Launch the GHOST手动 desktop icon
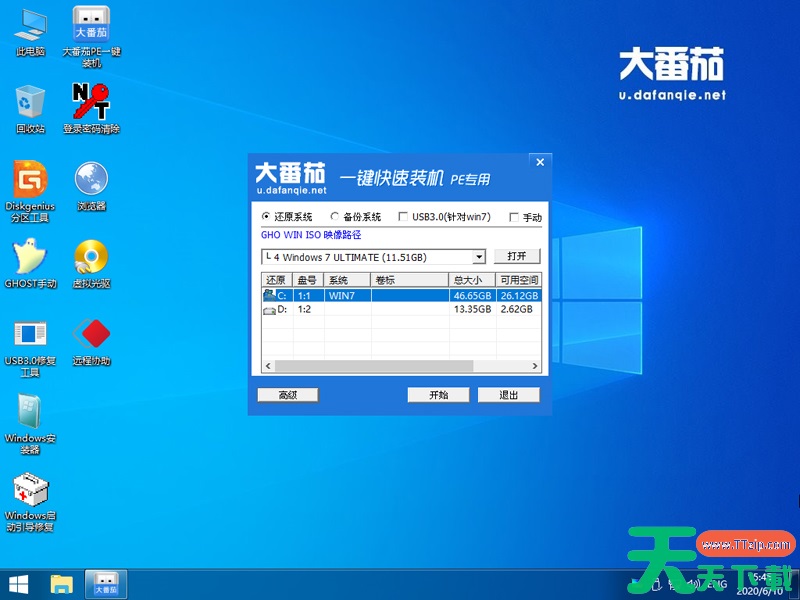The height and width of the screenshot is (600, 800). point(30,259)
